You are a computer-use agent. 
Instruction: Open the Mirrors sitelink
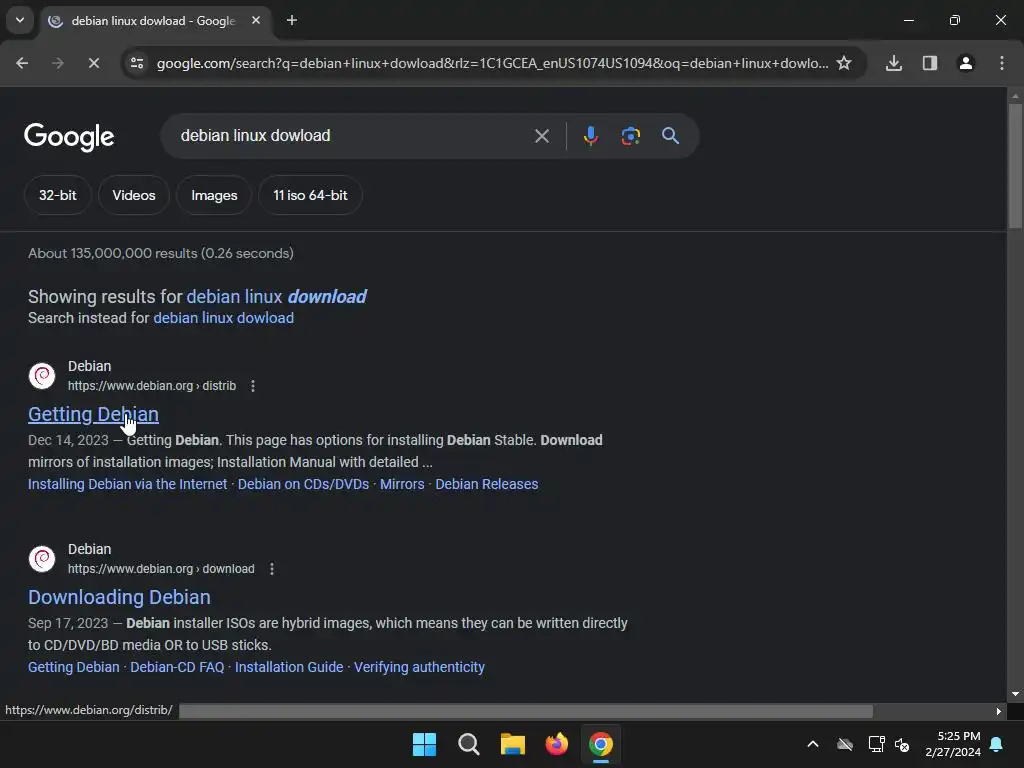coord(402,484)
